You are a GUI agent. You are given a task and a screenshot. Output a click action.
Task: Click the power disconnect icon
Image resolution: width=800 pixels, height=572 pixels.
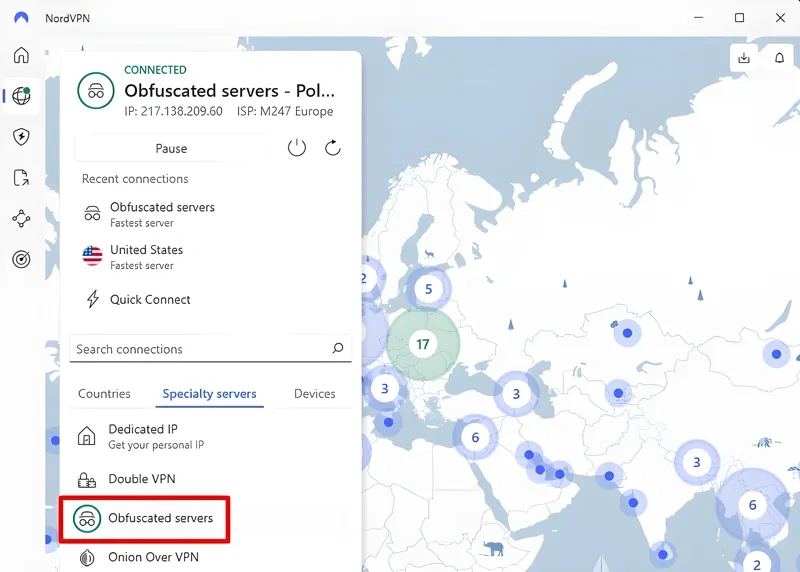(296, 148)
